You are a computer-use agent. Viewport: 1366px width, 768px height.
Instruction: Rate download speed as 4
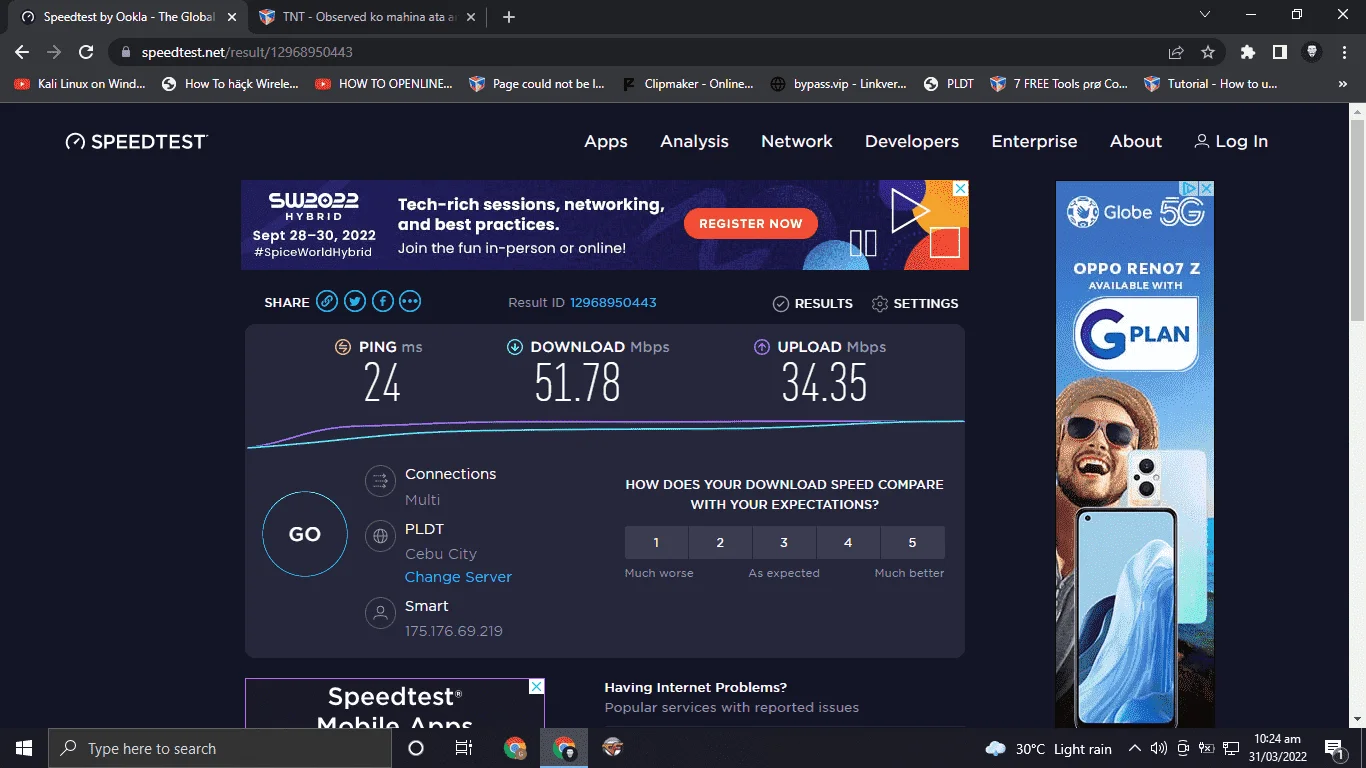(848, 542)
